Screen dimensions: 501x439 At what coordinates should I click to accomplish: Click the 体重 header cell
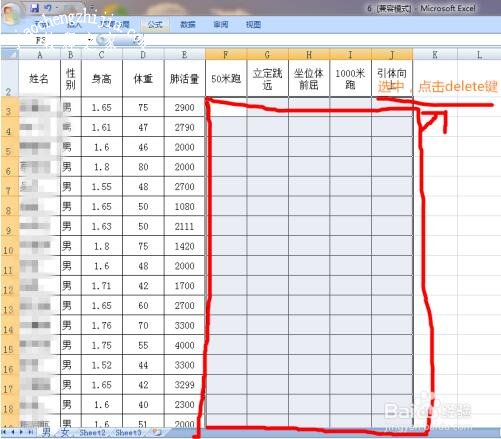click(143, 79)
